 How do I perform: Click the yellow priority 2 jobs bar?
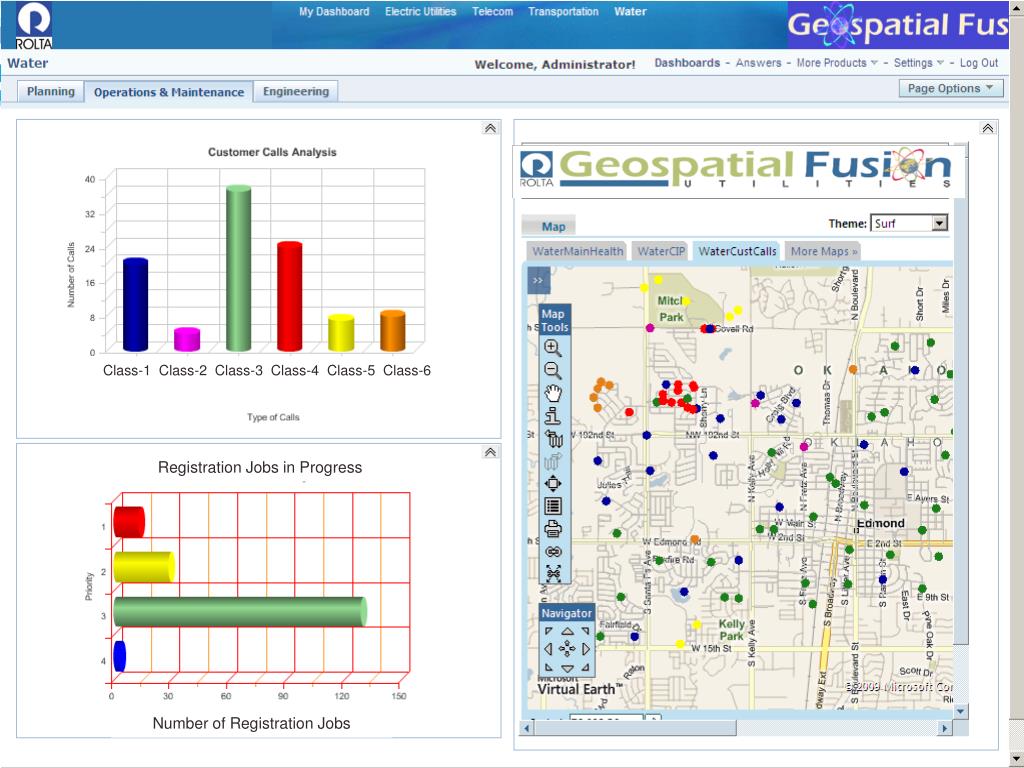pyautogui.click(x=144, y=567)
